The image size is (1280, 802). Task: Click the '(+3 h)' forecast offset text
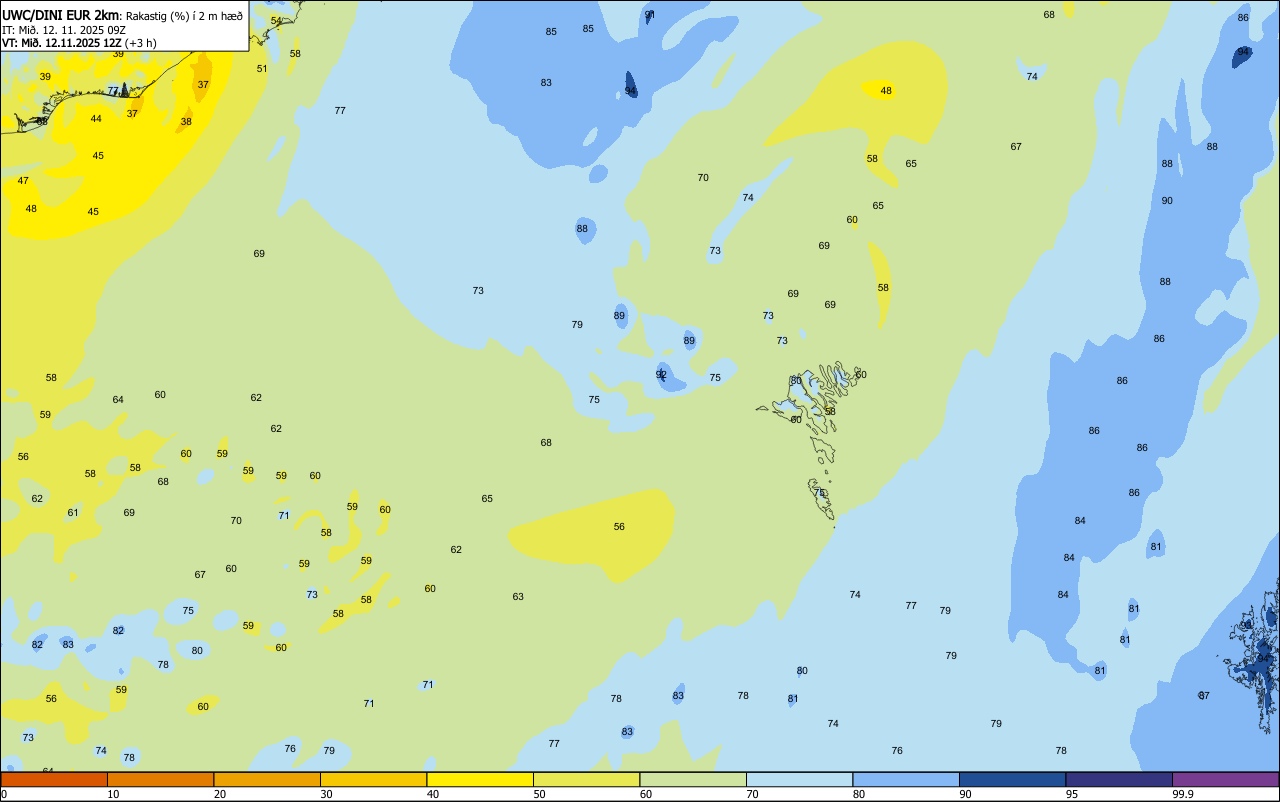coord(141,43)
